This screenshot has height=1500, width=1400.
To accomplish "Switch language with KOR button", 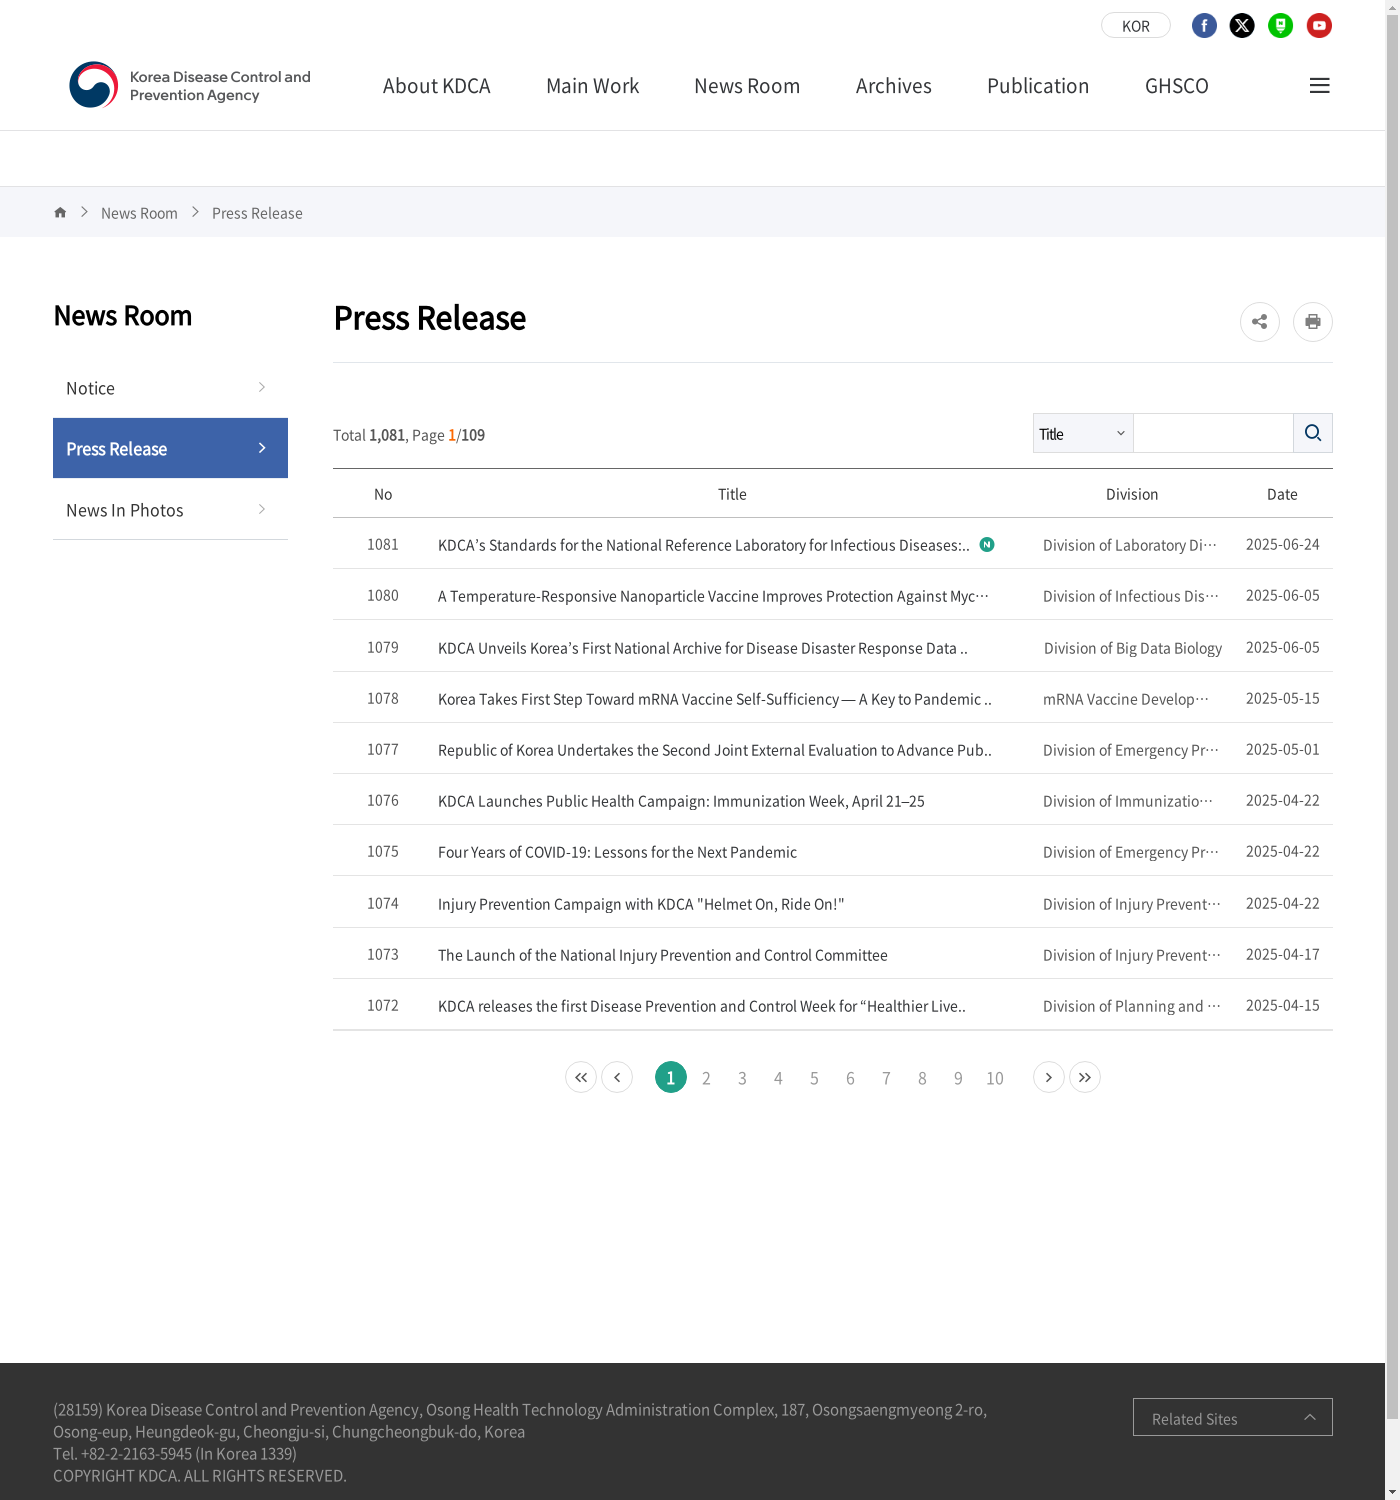I will tap(1135, 26).
